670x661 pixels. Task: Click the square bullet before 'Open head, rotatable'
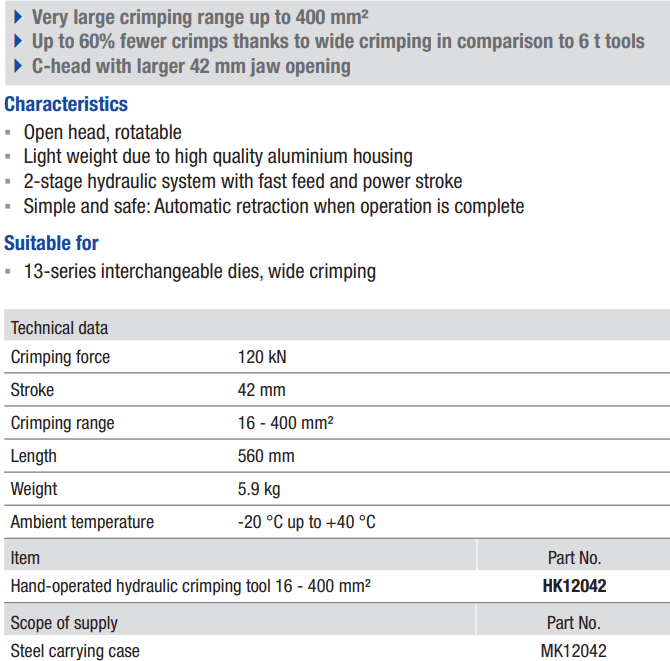tap(8, 132)
